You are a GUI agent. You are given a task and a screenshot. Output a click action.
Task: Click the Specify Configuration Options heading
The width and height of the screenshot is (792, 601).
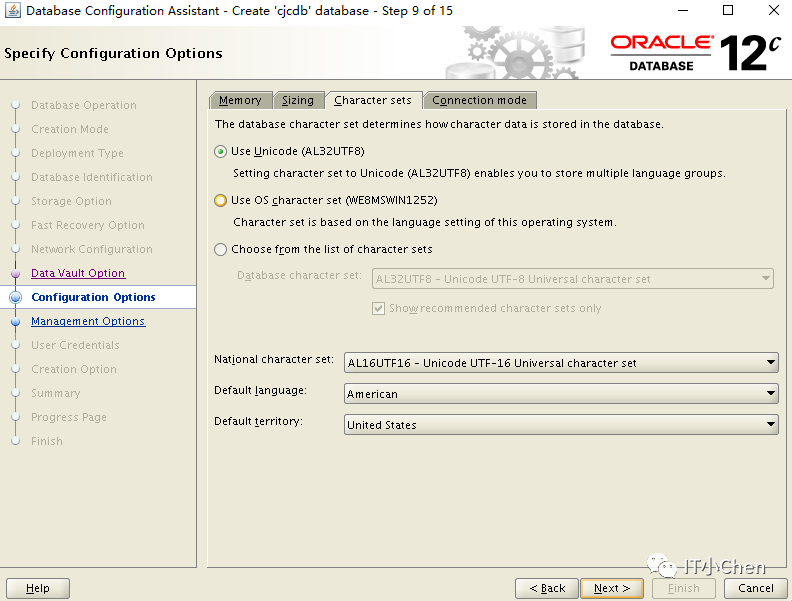click(x=113, y=53)
